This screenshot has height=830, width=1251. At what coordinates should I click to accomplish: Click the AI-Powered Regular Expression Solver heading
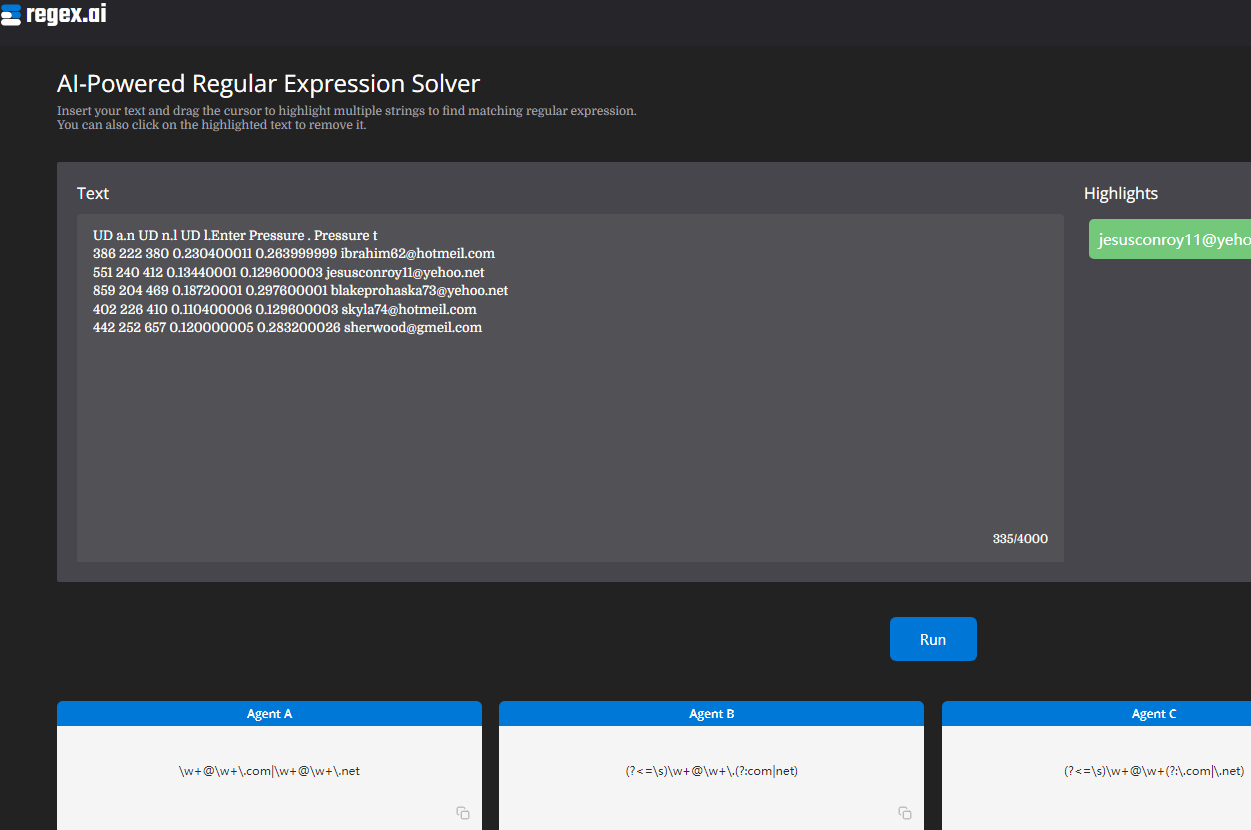(x=268, y=84)
